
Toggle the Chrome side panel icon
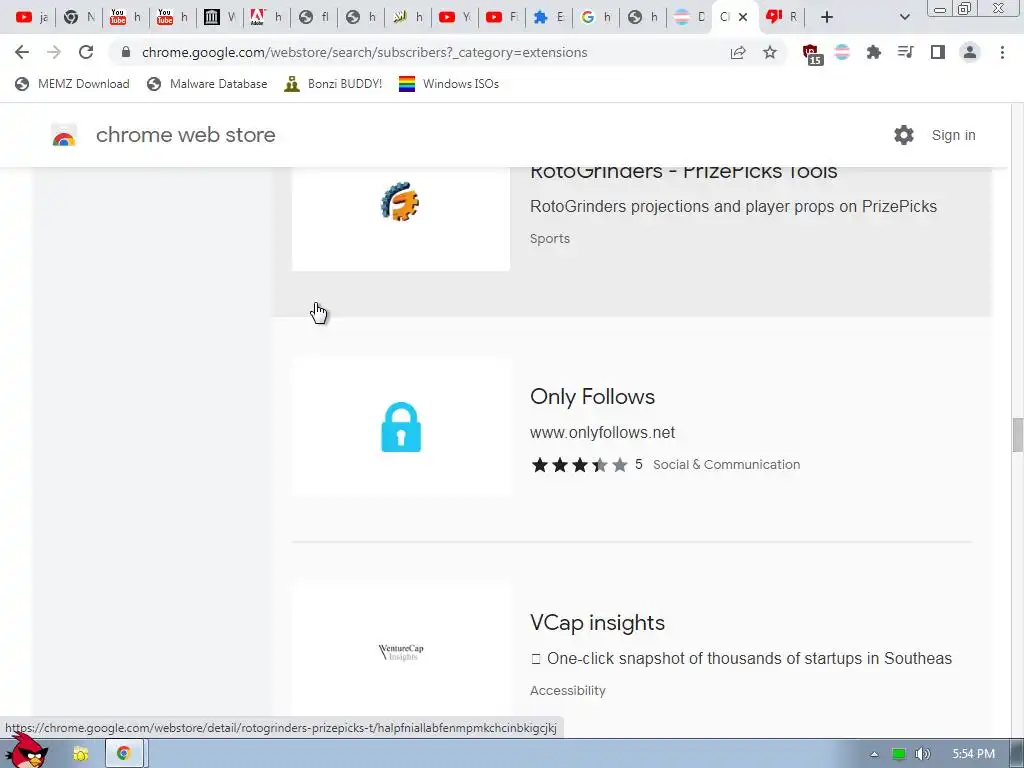(x=938, y=52)
